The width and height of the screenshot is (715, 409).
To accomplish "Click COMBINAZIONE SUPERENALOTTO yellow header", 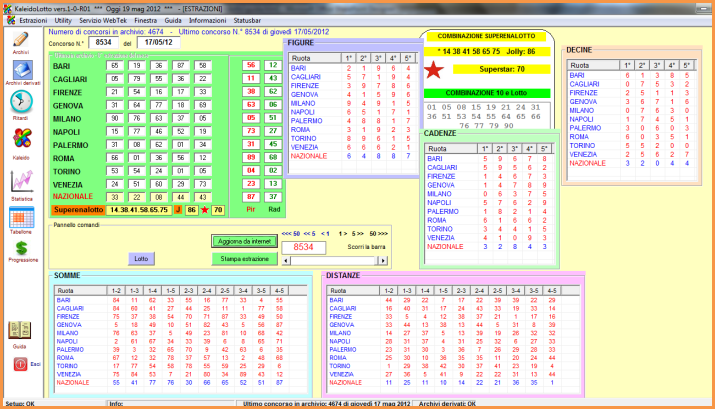I will (x=486, y=36).
